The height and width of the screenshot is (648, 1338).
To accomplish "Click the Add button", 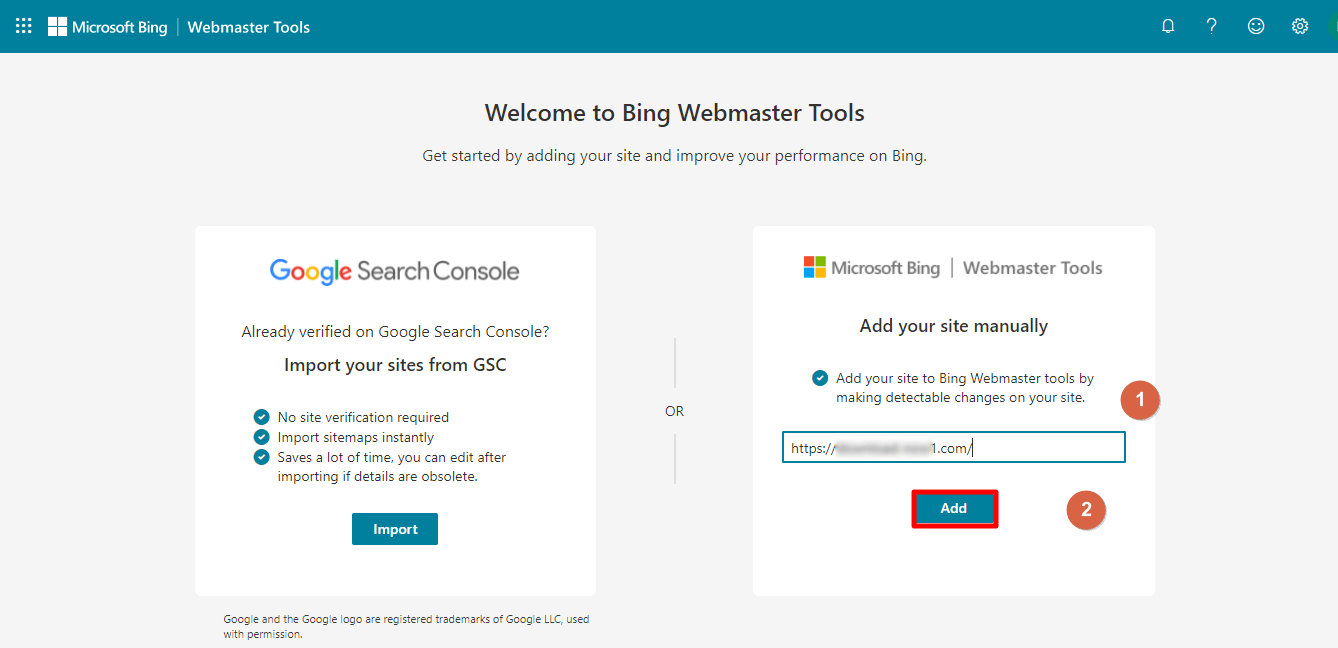I will tap(954, 508).
